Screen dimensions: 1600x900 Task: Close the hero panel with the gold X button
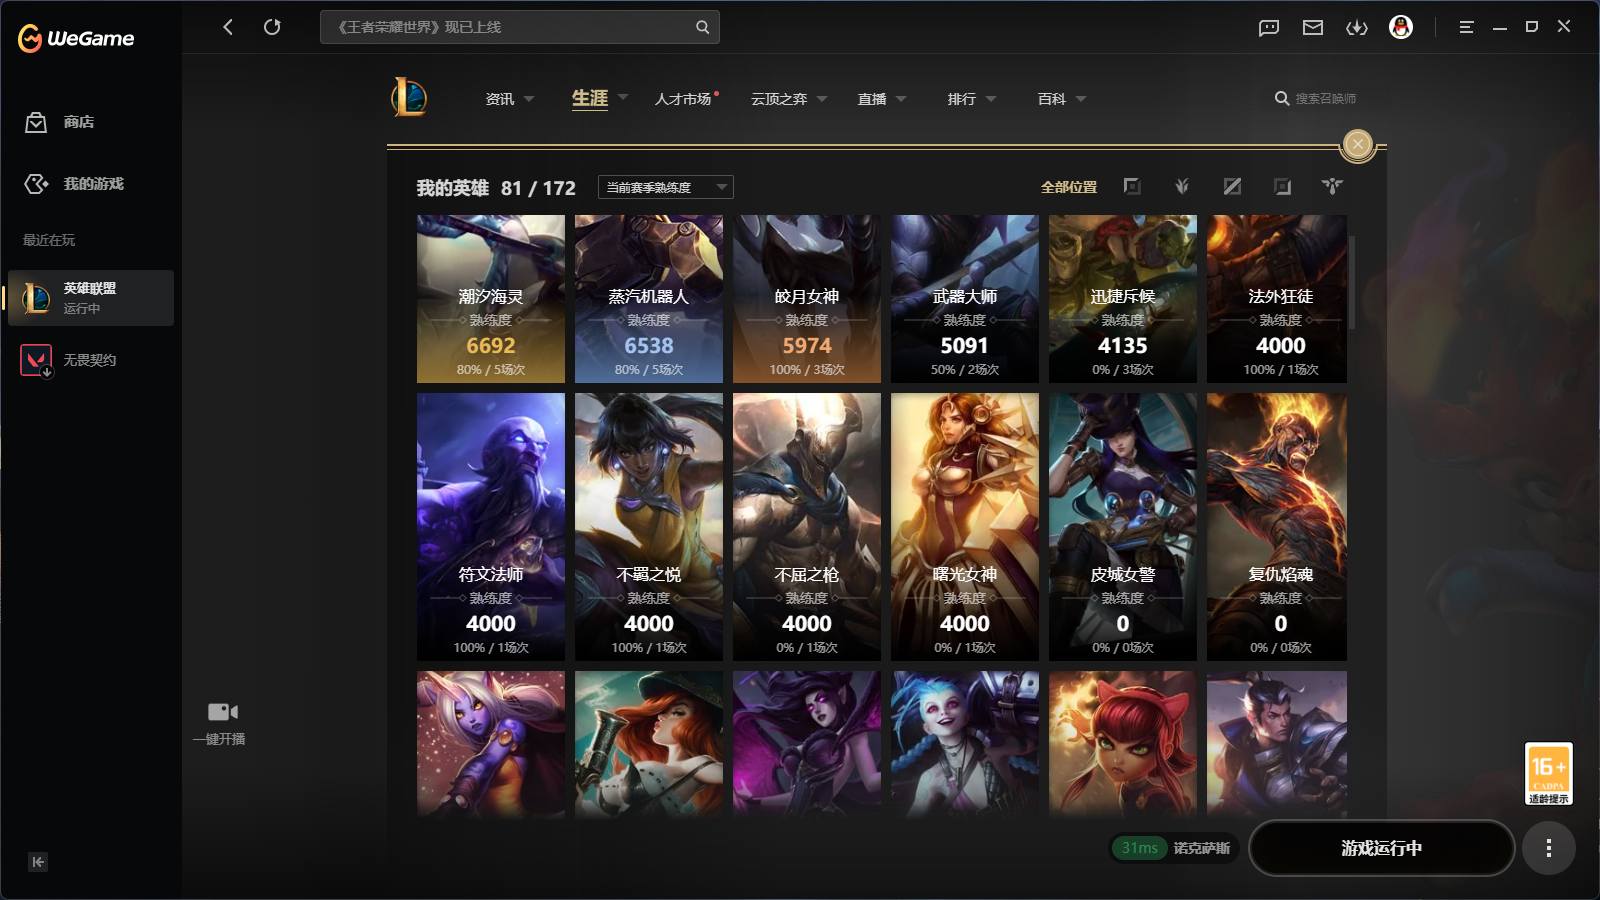pos(1357,144)
